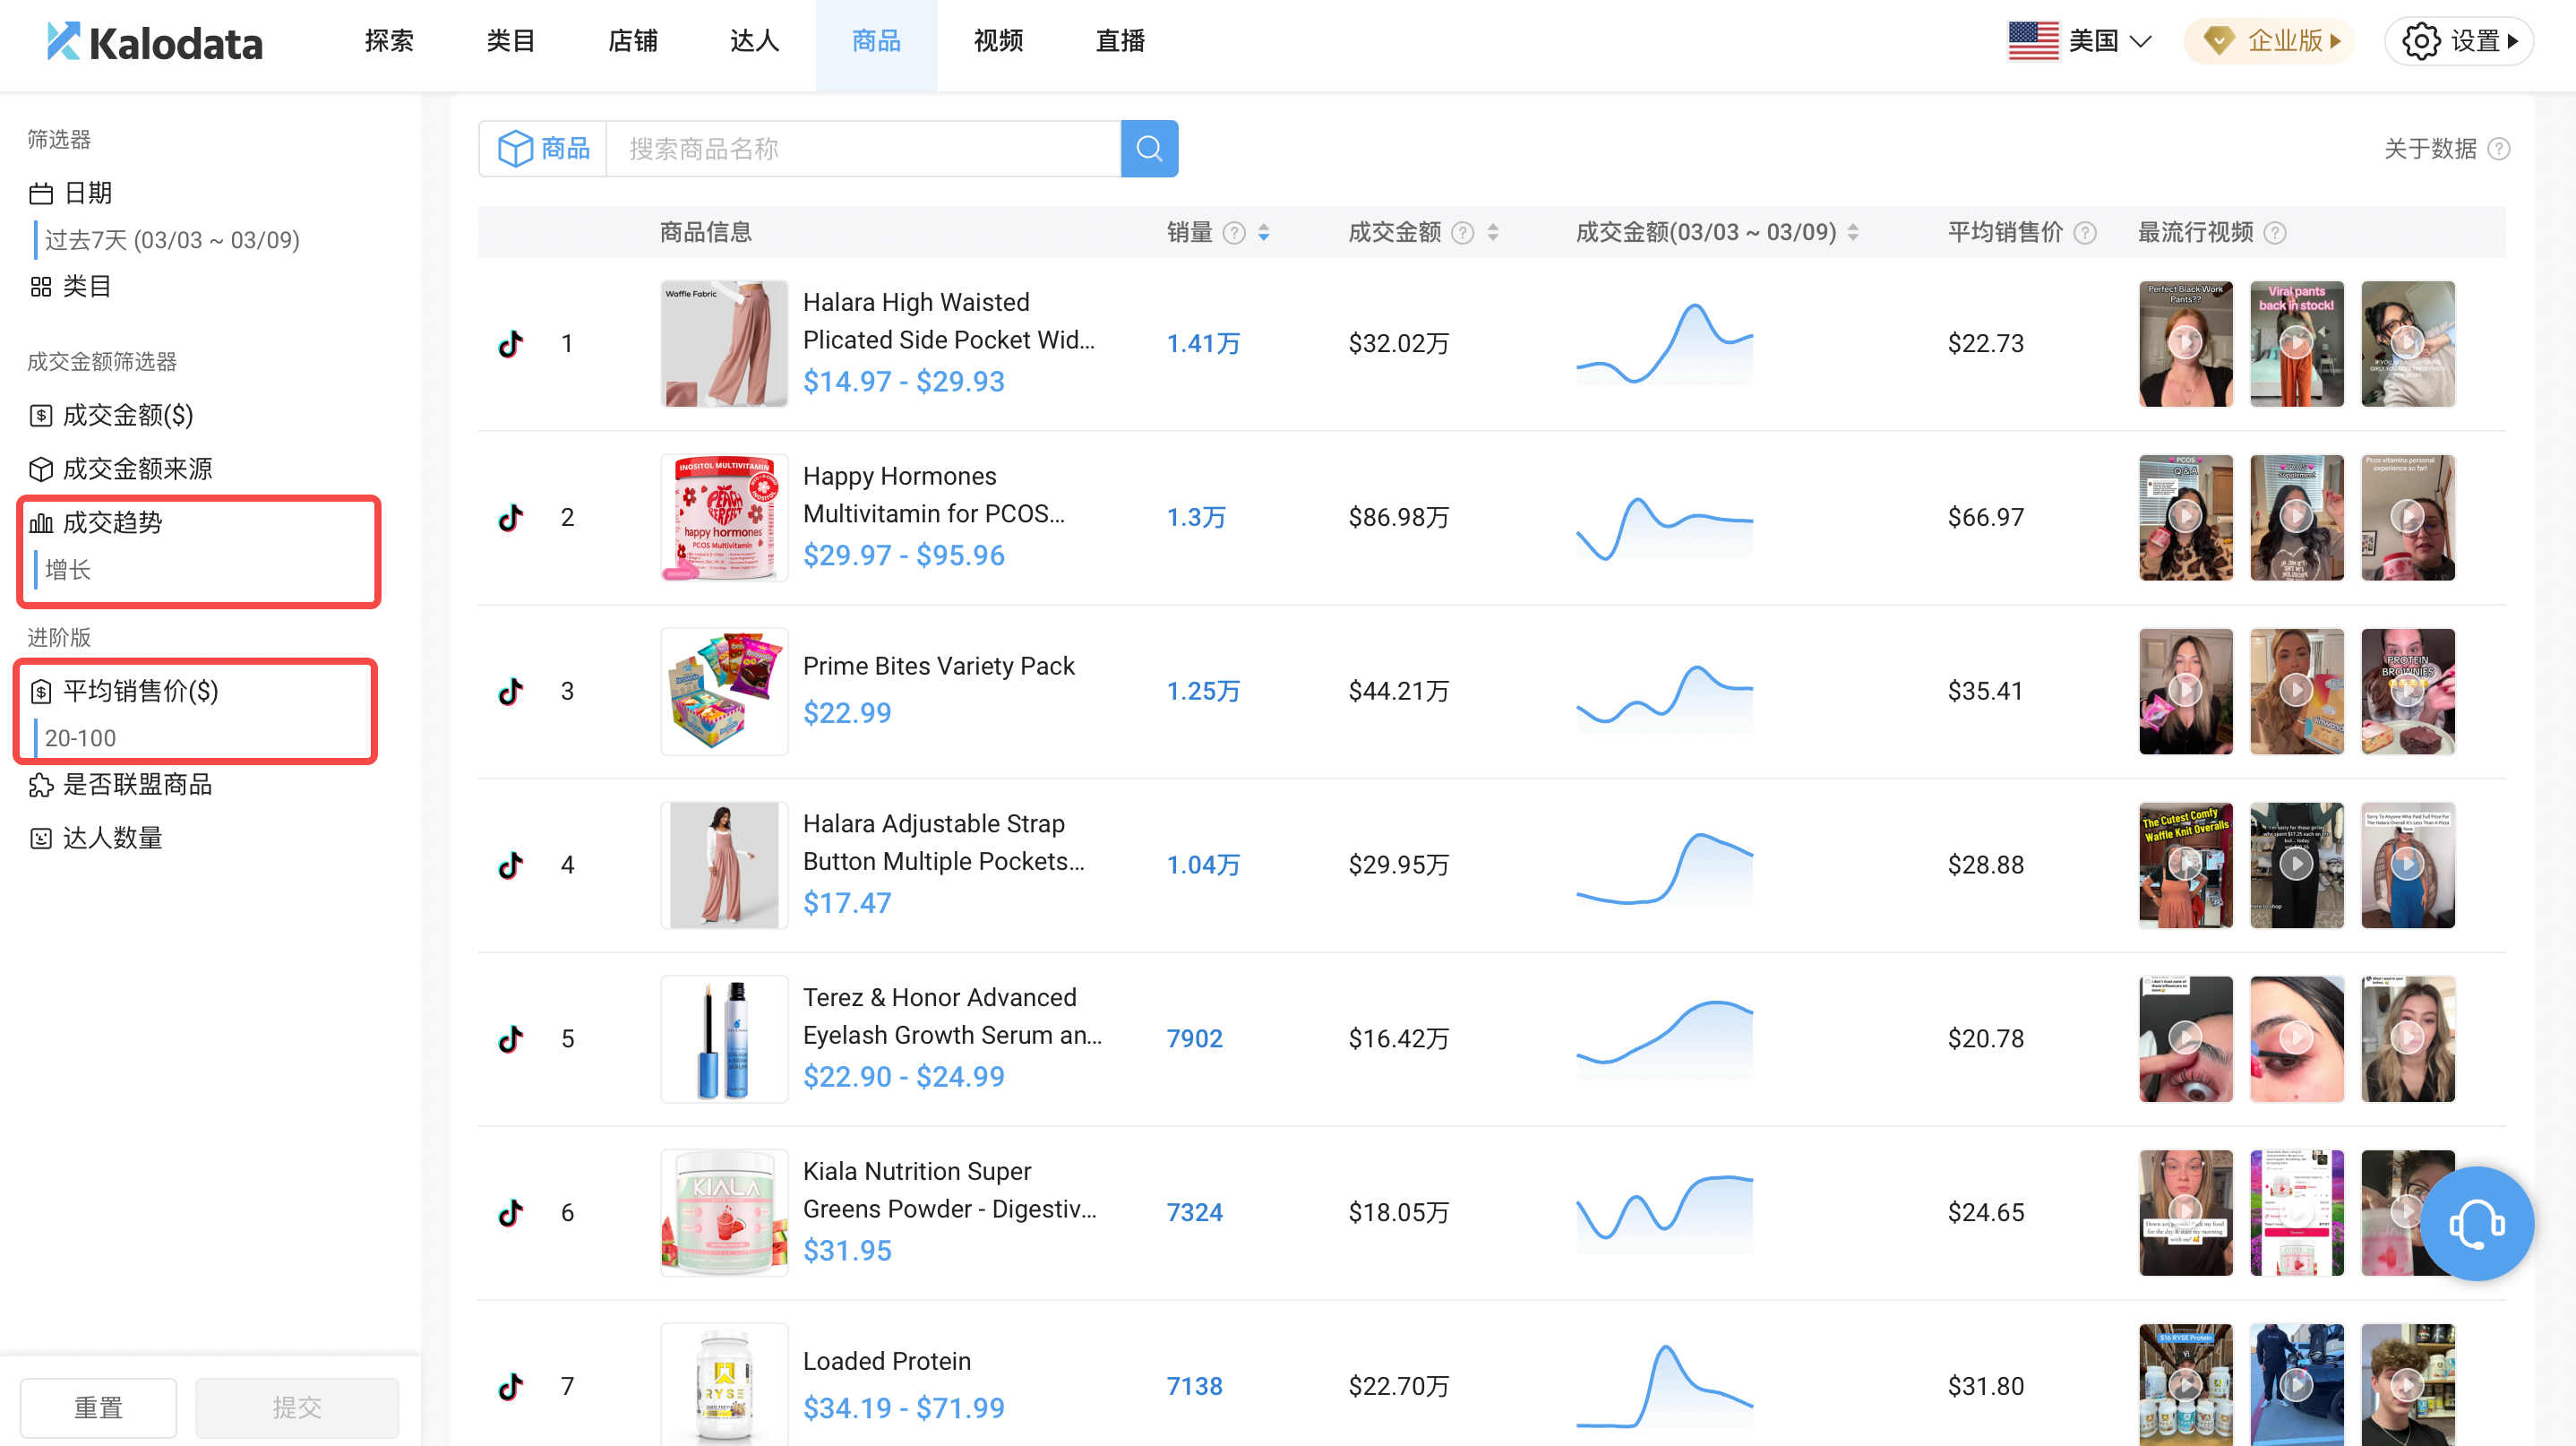Click the date range 过去7天 (03/03 ~ 03/09)

172,240
